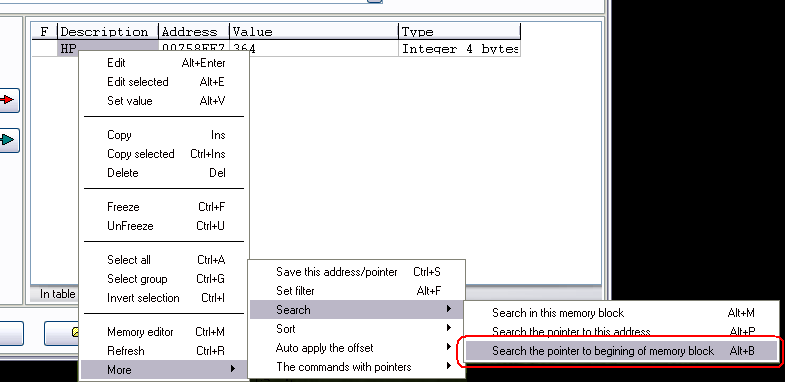
Task: Click the teal arrow button on left
Action: click(x=8, y=140)
